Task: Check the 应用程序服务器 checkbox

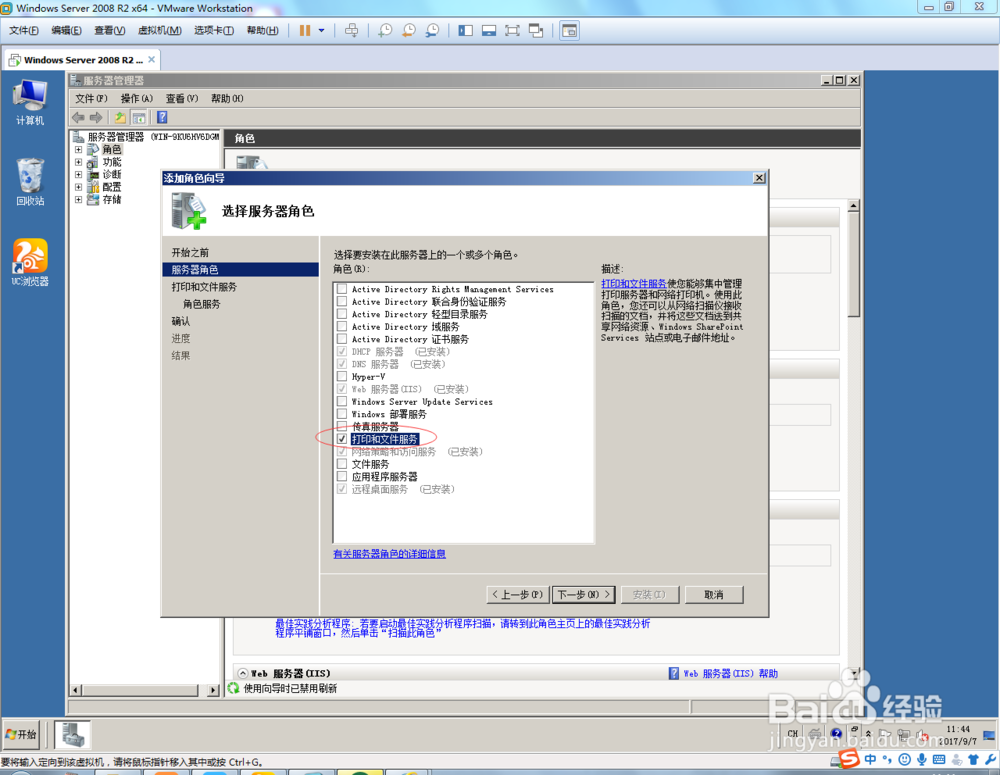Action: click(x=342, y=476)
